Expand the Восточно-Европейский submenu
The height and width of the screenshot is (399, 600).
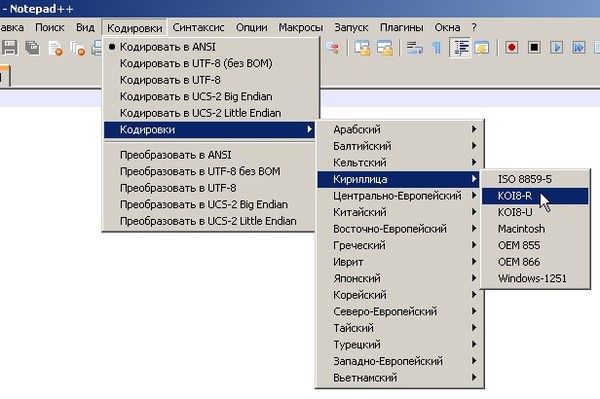click(399, 229)
